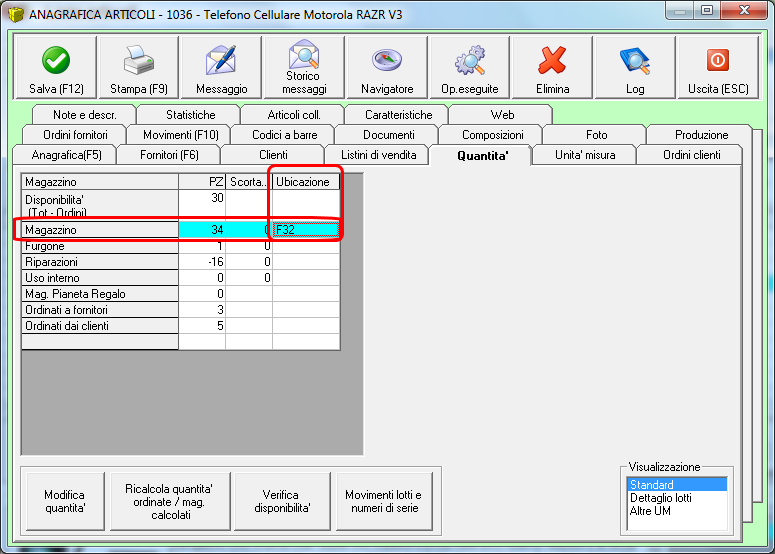Open Ordini fornitori tab

coord(75,135)
